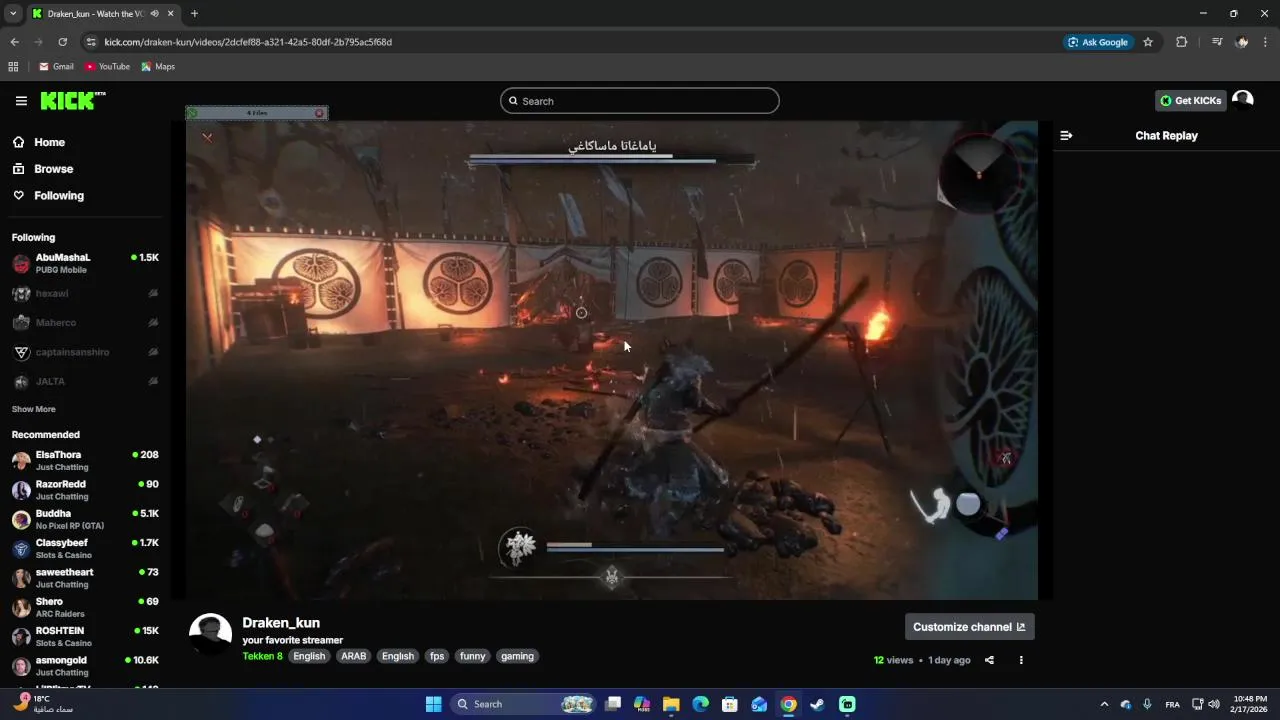This screenshot has height=720, width=1280.
Task: Open the Gmail bookmark
Action: (56, 67)
